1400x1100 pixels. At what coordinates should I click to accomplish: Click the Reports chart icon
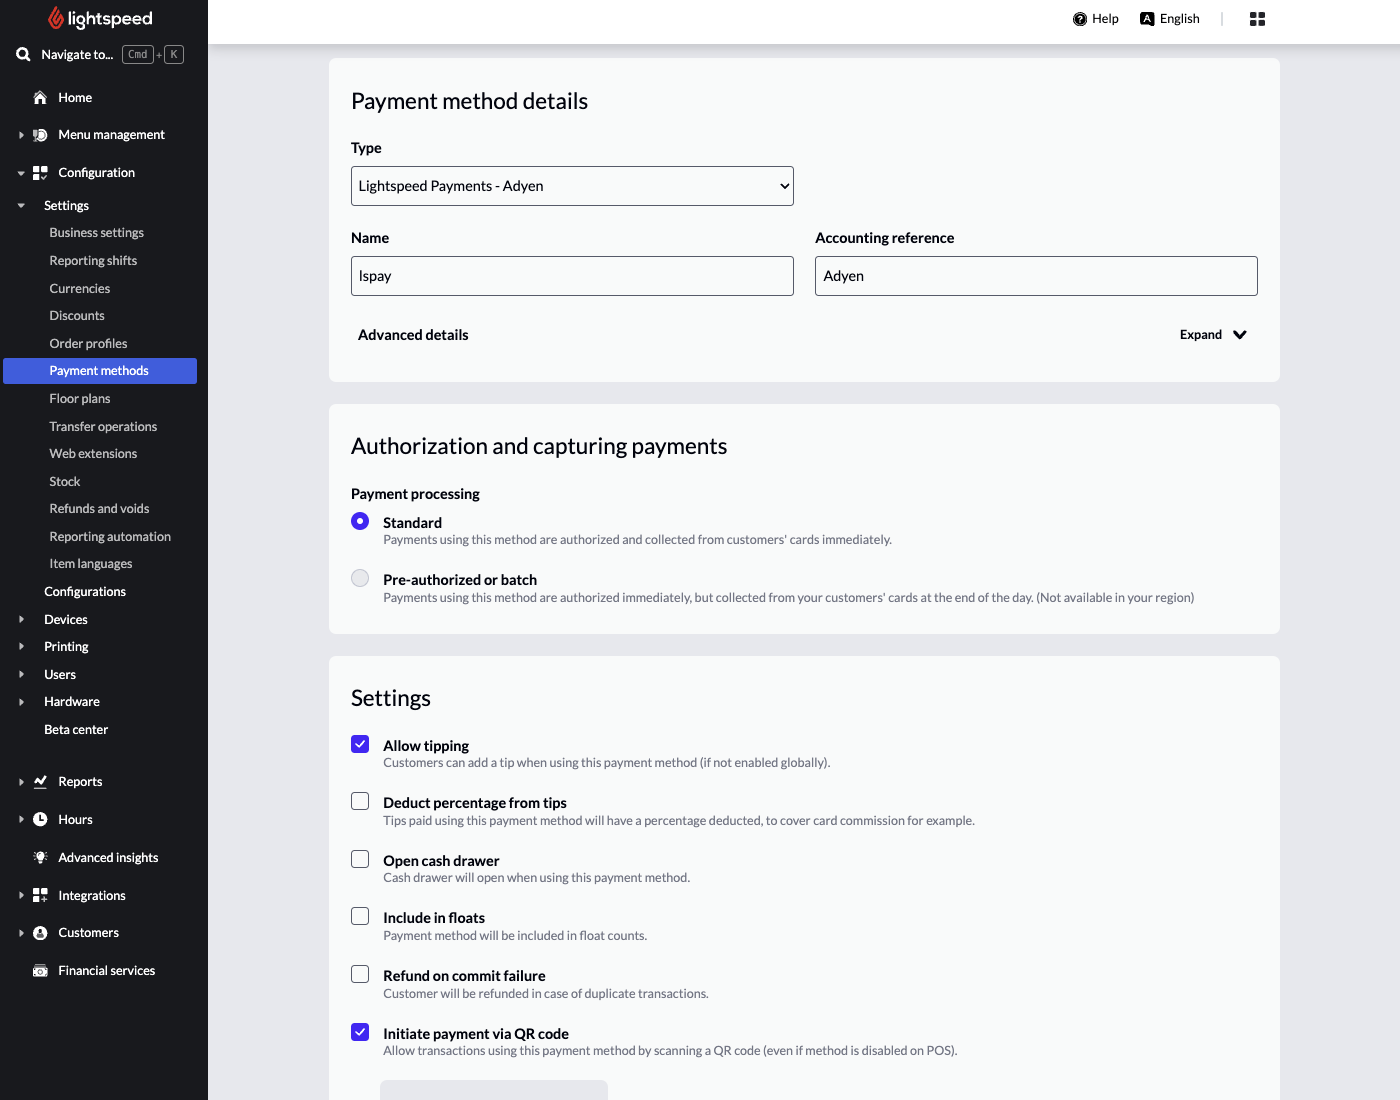tap(40, 781)
